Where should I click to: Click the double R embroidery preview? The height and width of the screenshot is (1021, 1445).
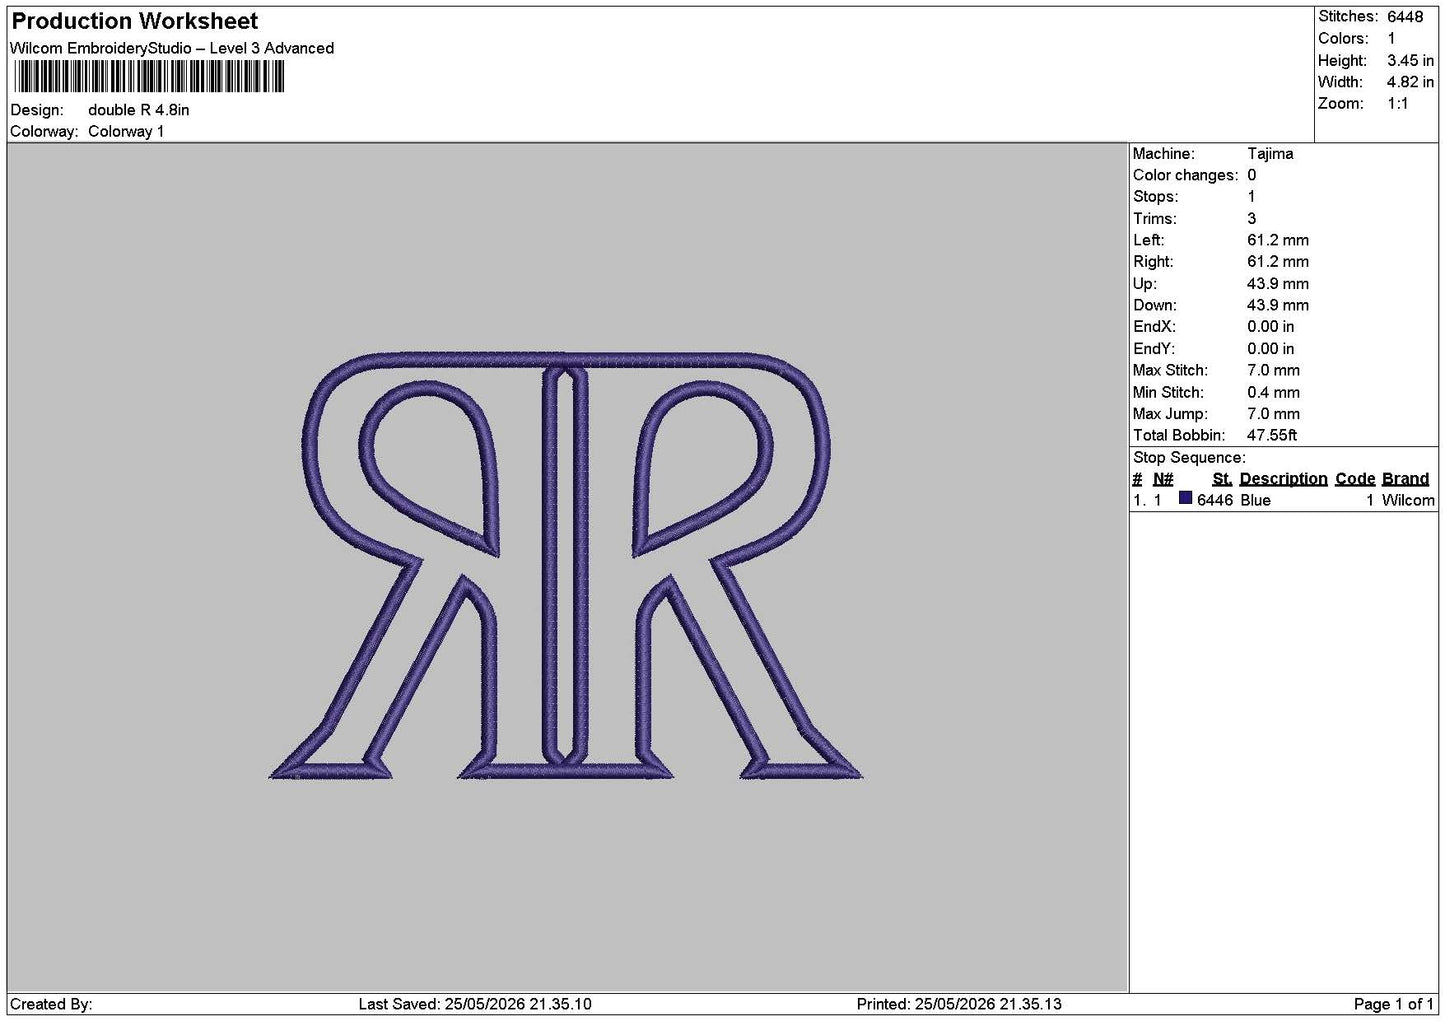pyautogui.click(x=566, y=565)
